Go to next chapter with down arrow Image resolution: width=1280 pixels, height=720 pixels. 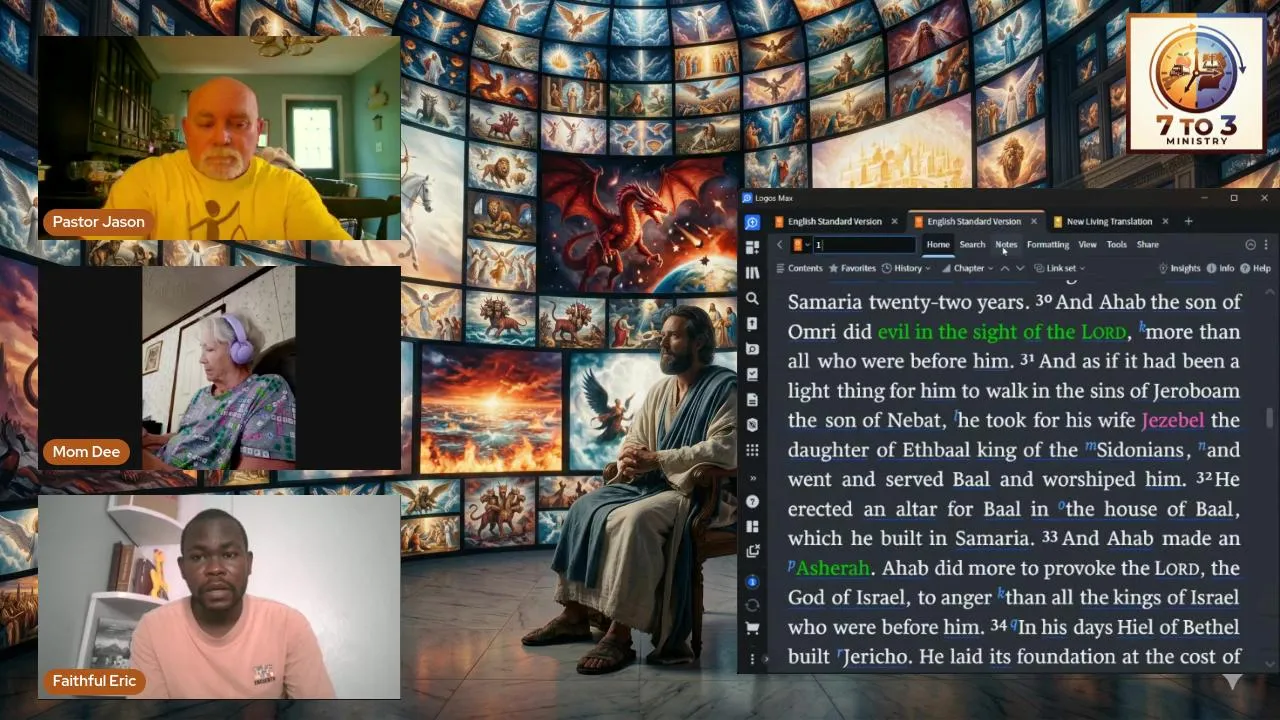coord(1020,268)
